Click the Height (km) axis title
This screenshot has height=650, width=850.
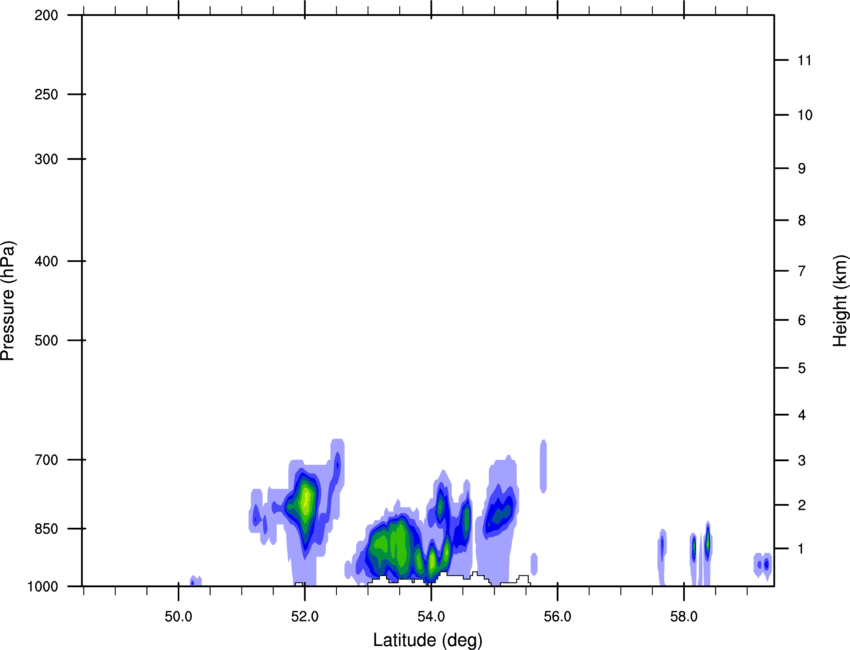839,300
